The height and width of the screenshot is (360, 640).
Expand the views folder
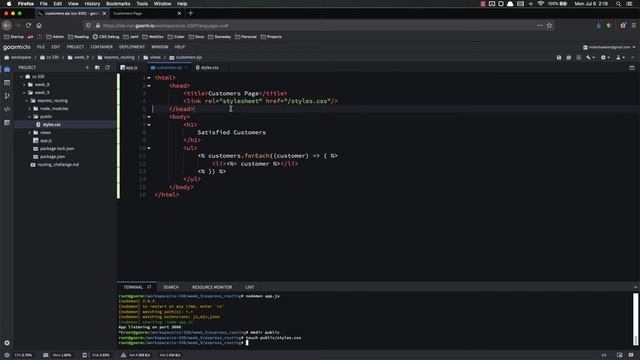pyautogui.click(x=30, y=132)
